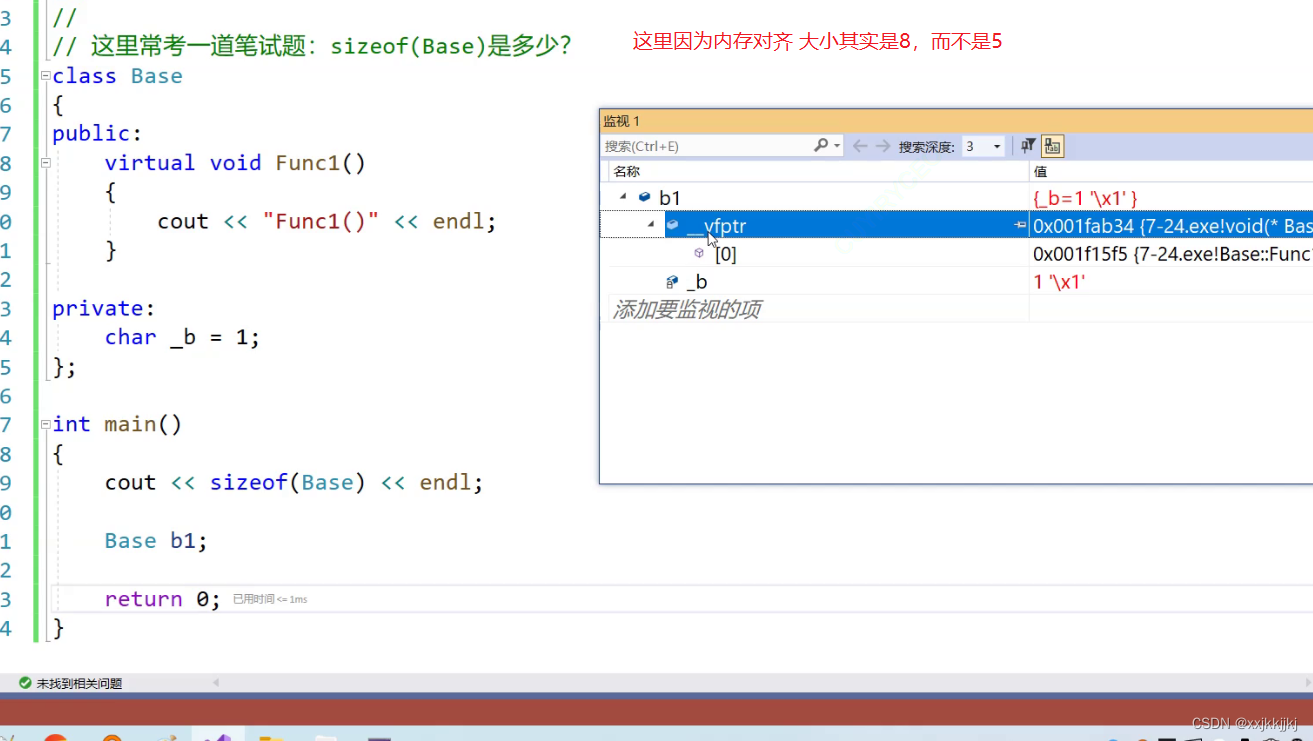
Task: Open the search options dropdown arrow
Action: 837,146
